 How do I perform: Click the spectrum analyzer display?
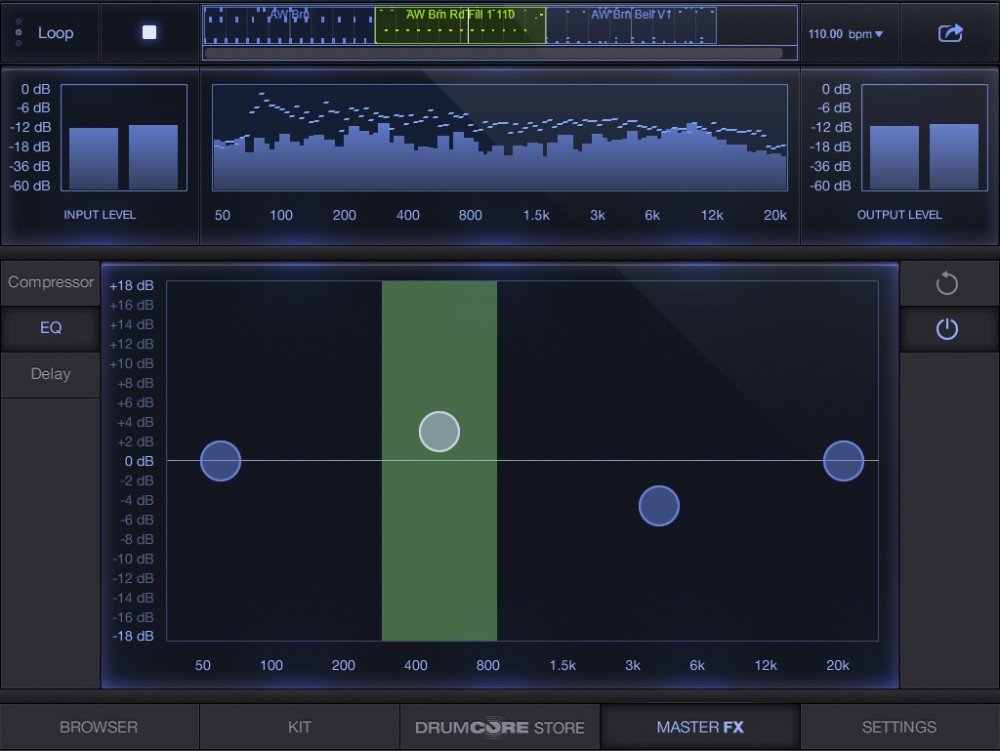coord(500,138)
